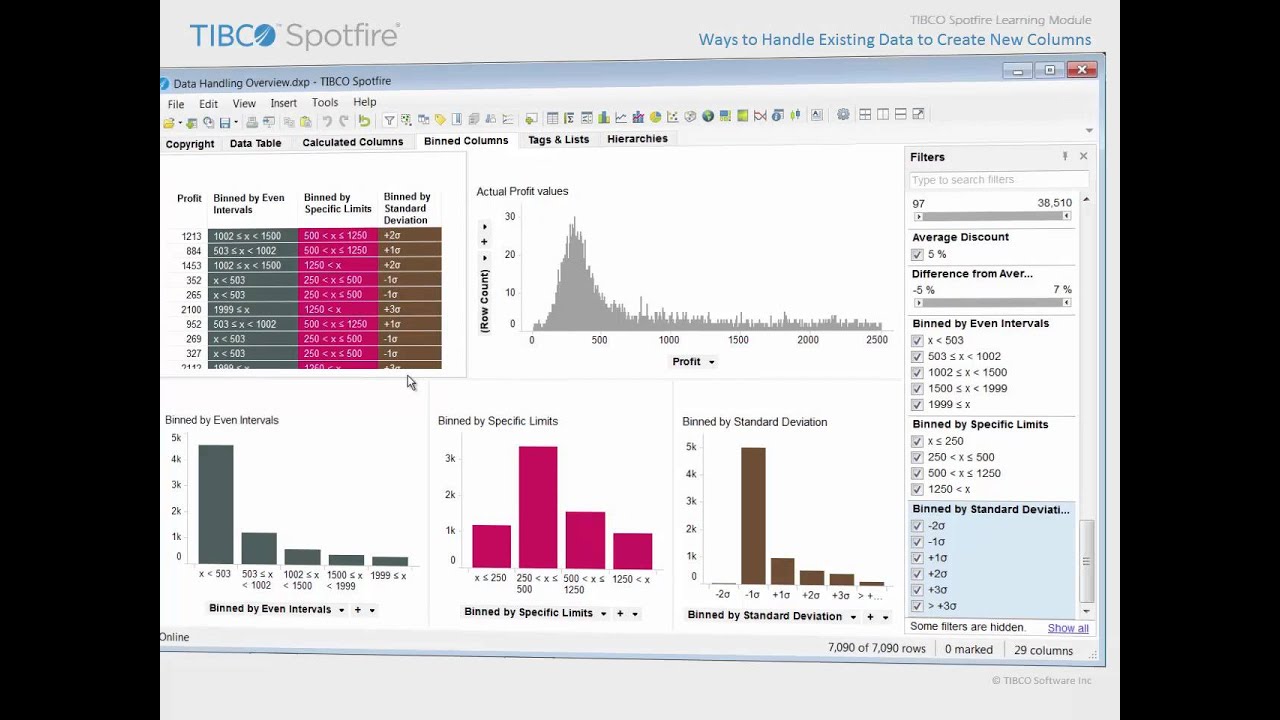Viewport: 1280px width, 720px height.
Task: Adjust the 97 to 38,510 range slider
Action: [x=992, y=216]
